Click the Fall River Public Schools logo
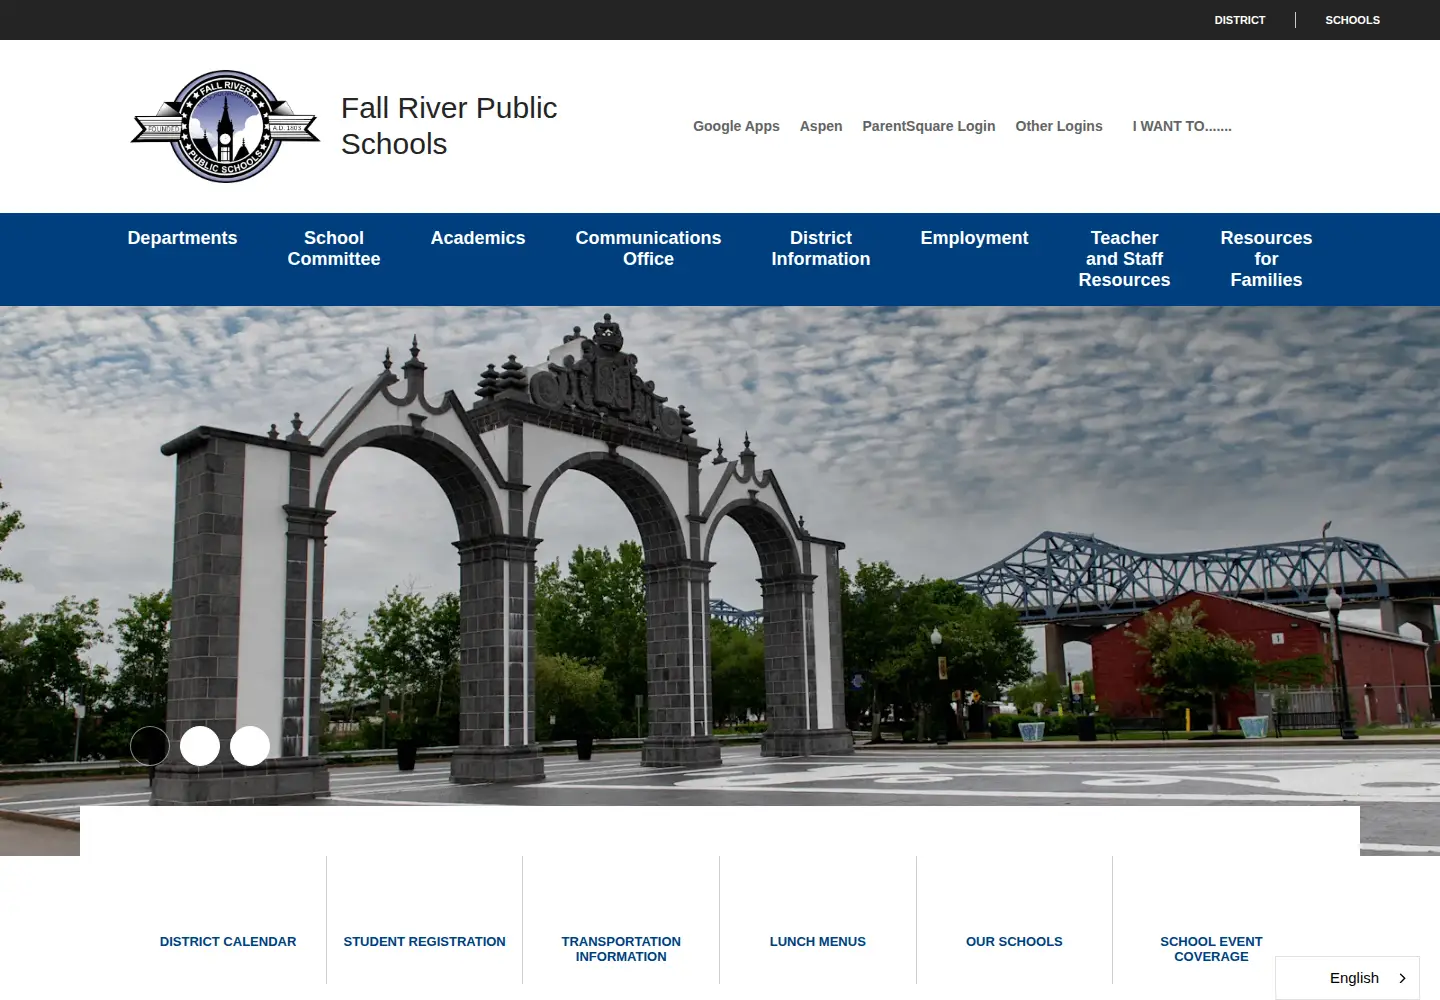This screenshot has height=1000, width=1440. tap(225, 126)
